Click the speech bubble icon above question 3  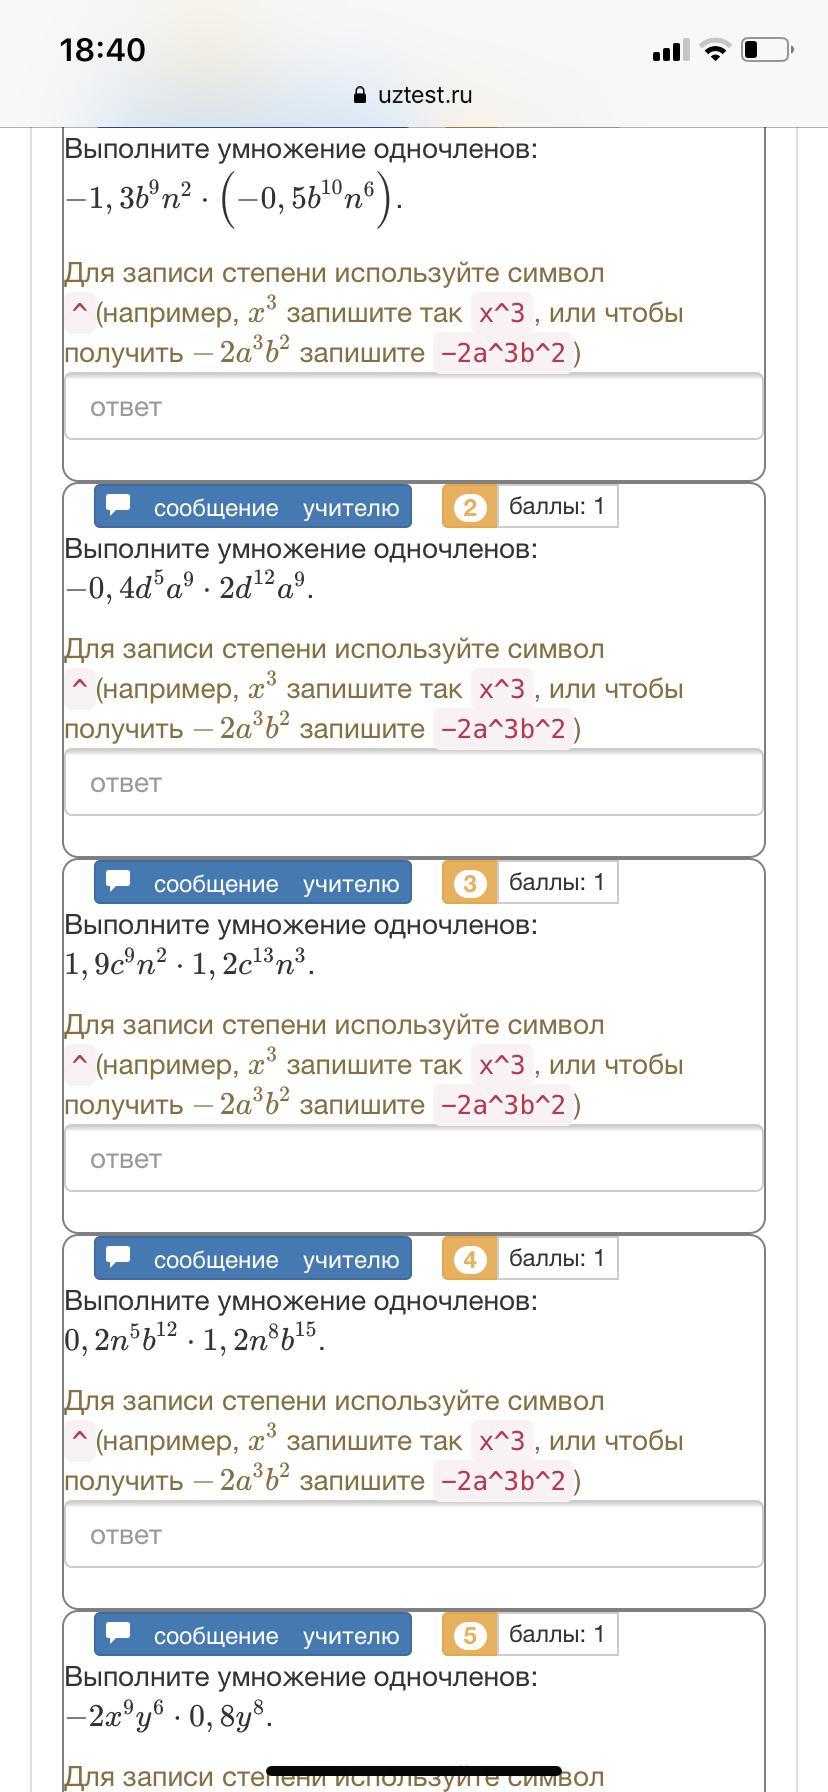click(x=119, y=881)
